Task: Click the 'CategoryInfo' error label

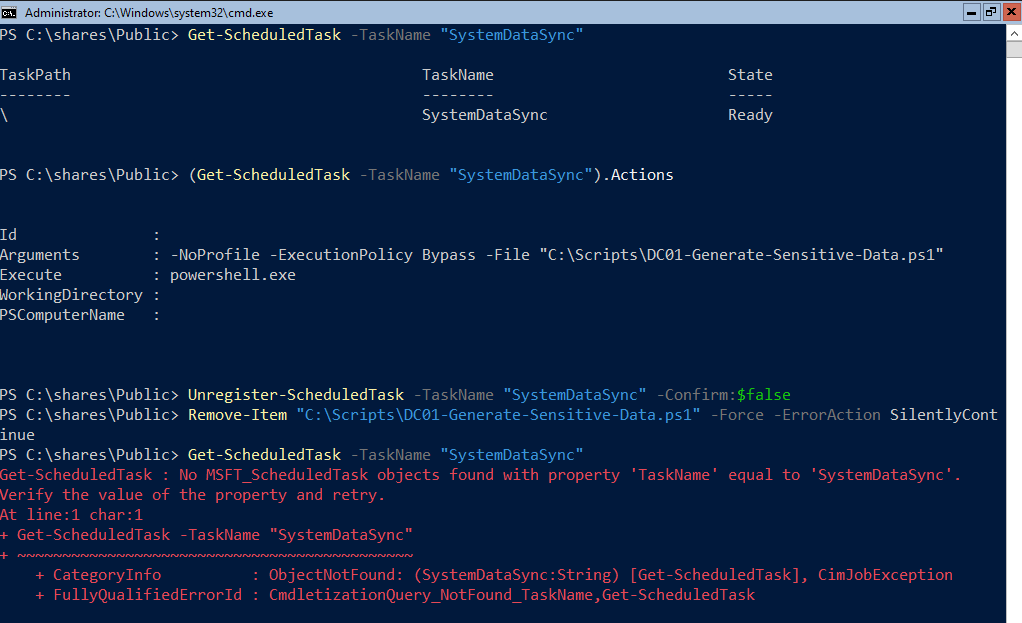Action: pos(107,575)
